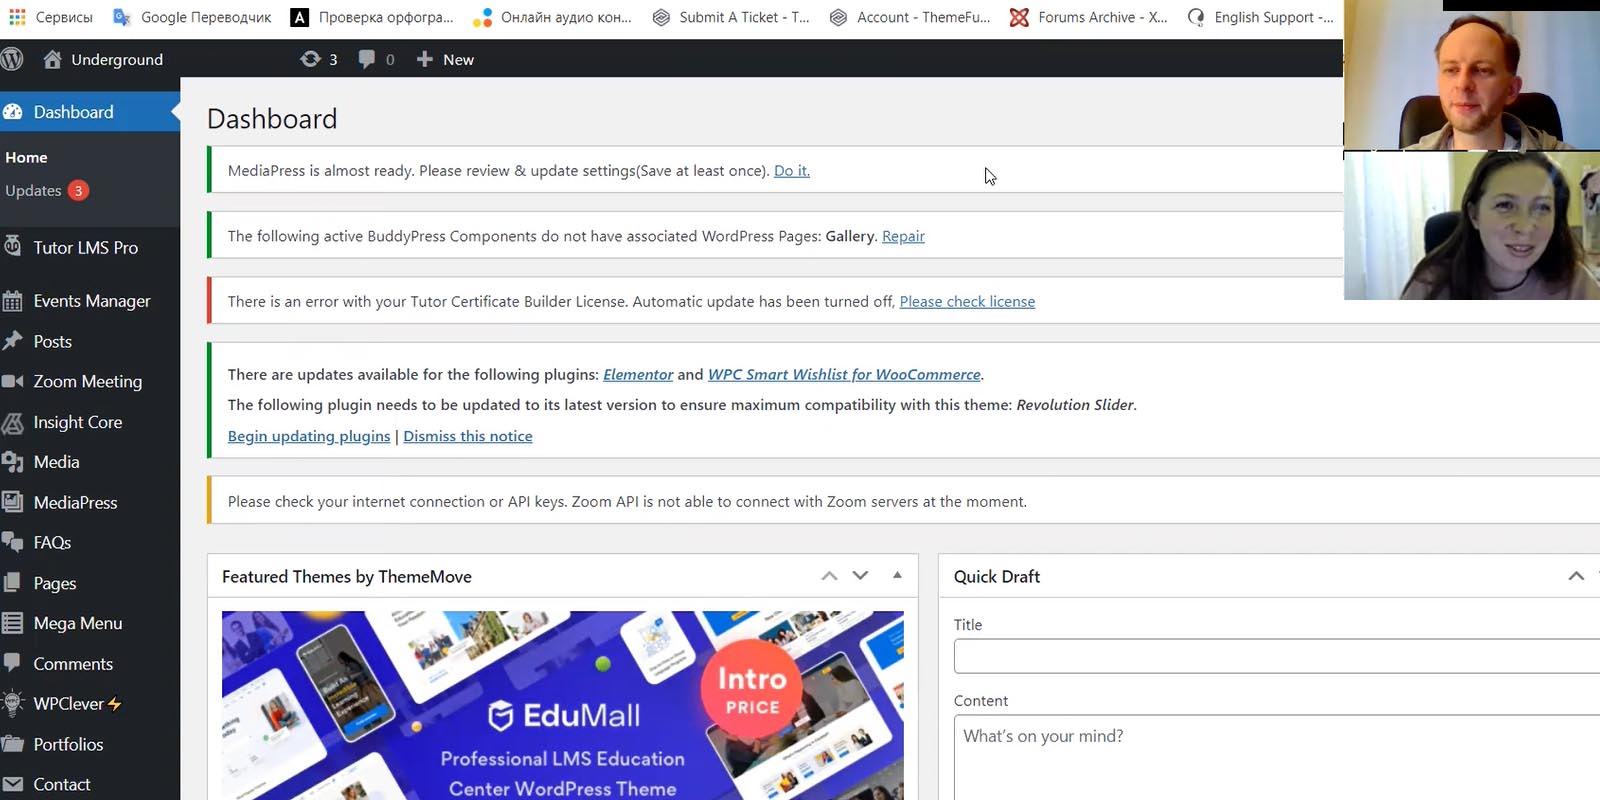The image size is (1600, 800).
Task: Move Quick Draft widget up
Action: pos(1576,576)
